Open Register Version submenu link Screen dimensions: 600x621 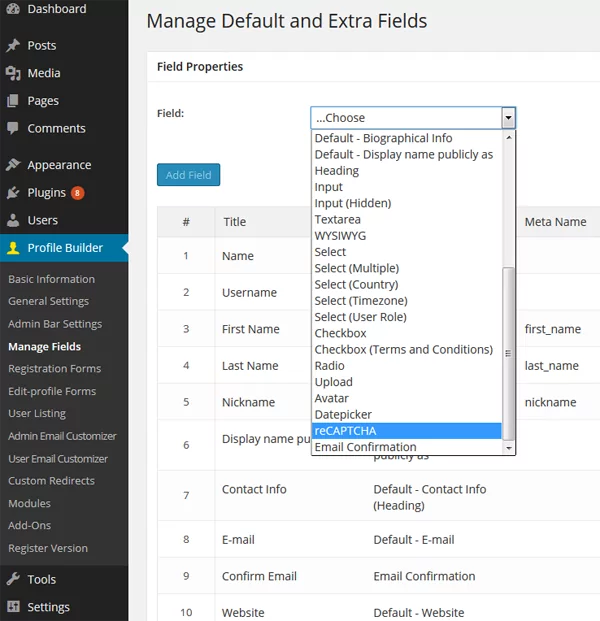click(48, 548)
